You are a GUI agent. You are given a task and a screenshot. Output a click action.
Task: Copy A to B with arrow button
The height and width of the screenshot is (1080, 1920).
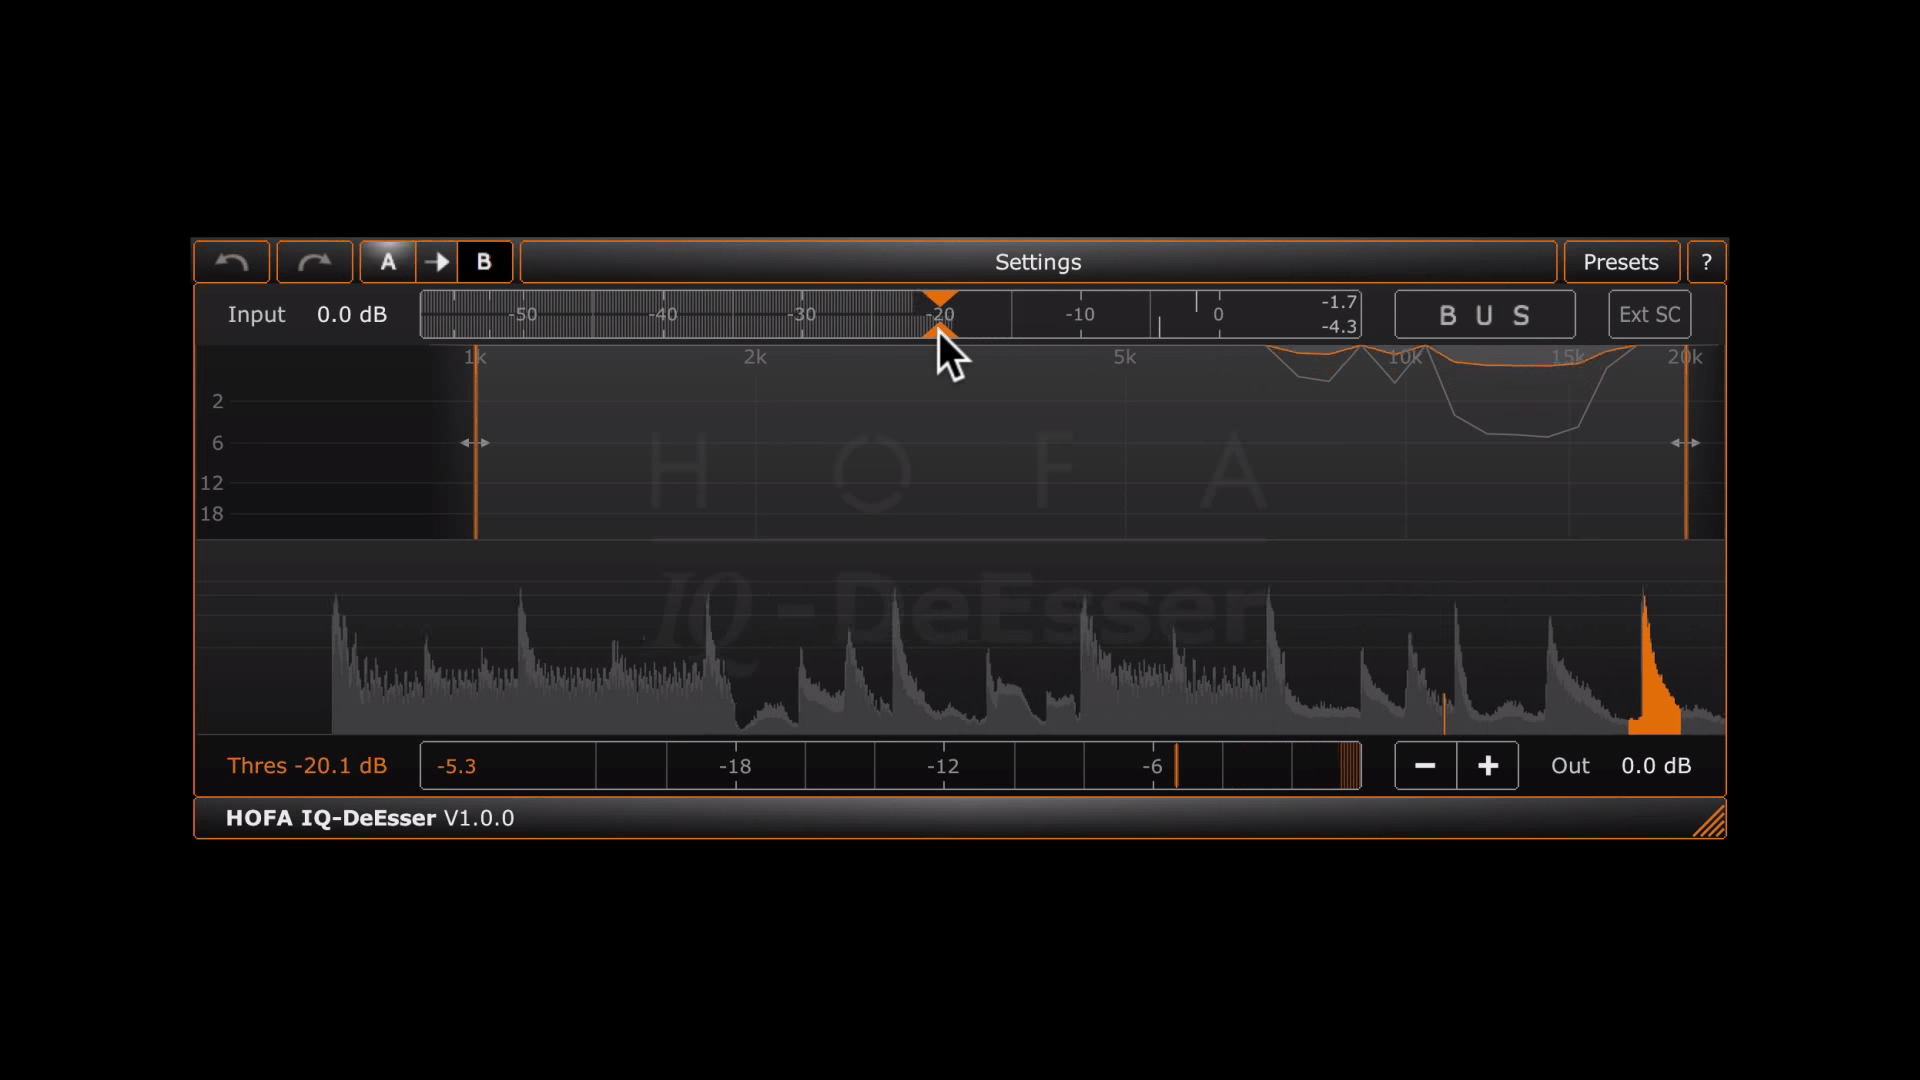point(437,262)
